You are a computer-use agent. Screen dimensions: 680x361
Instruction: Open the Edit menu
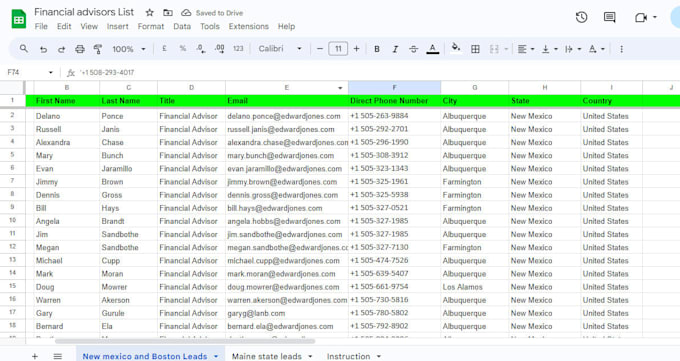click(x=64, y=26)
